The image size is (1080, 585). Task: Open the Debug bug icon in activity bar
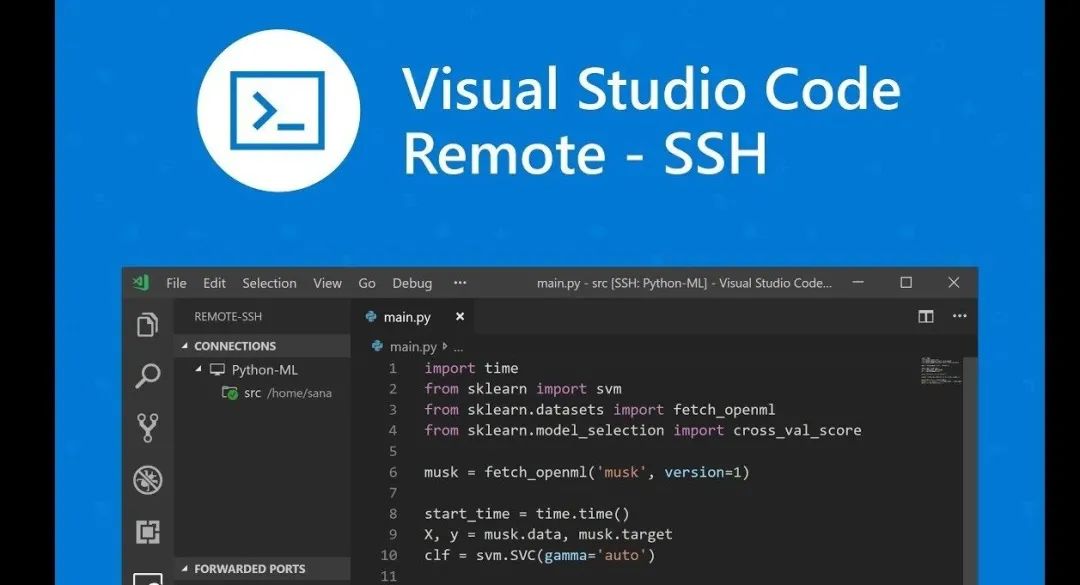click(147, 480)
